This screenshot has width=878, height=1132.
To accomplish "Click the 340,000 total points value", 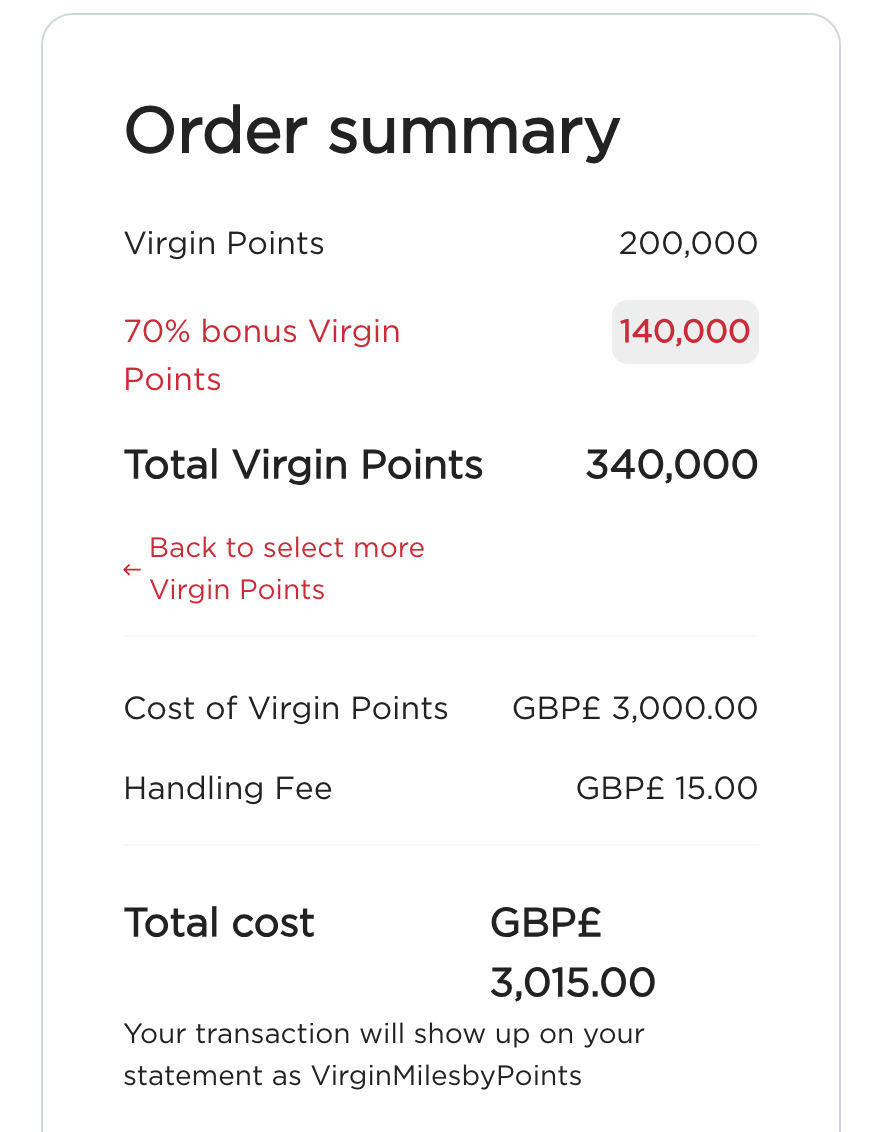I will pyautogui.click(x=671, y=465).
